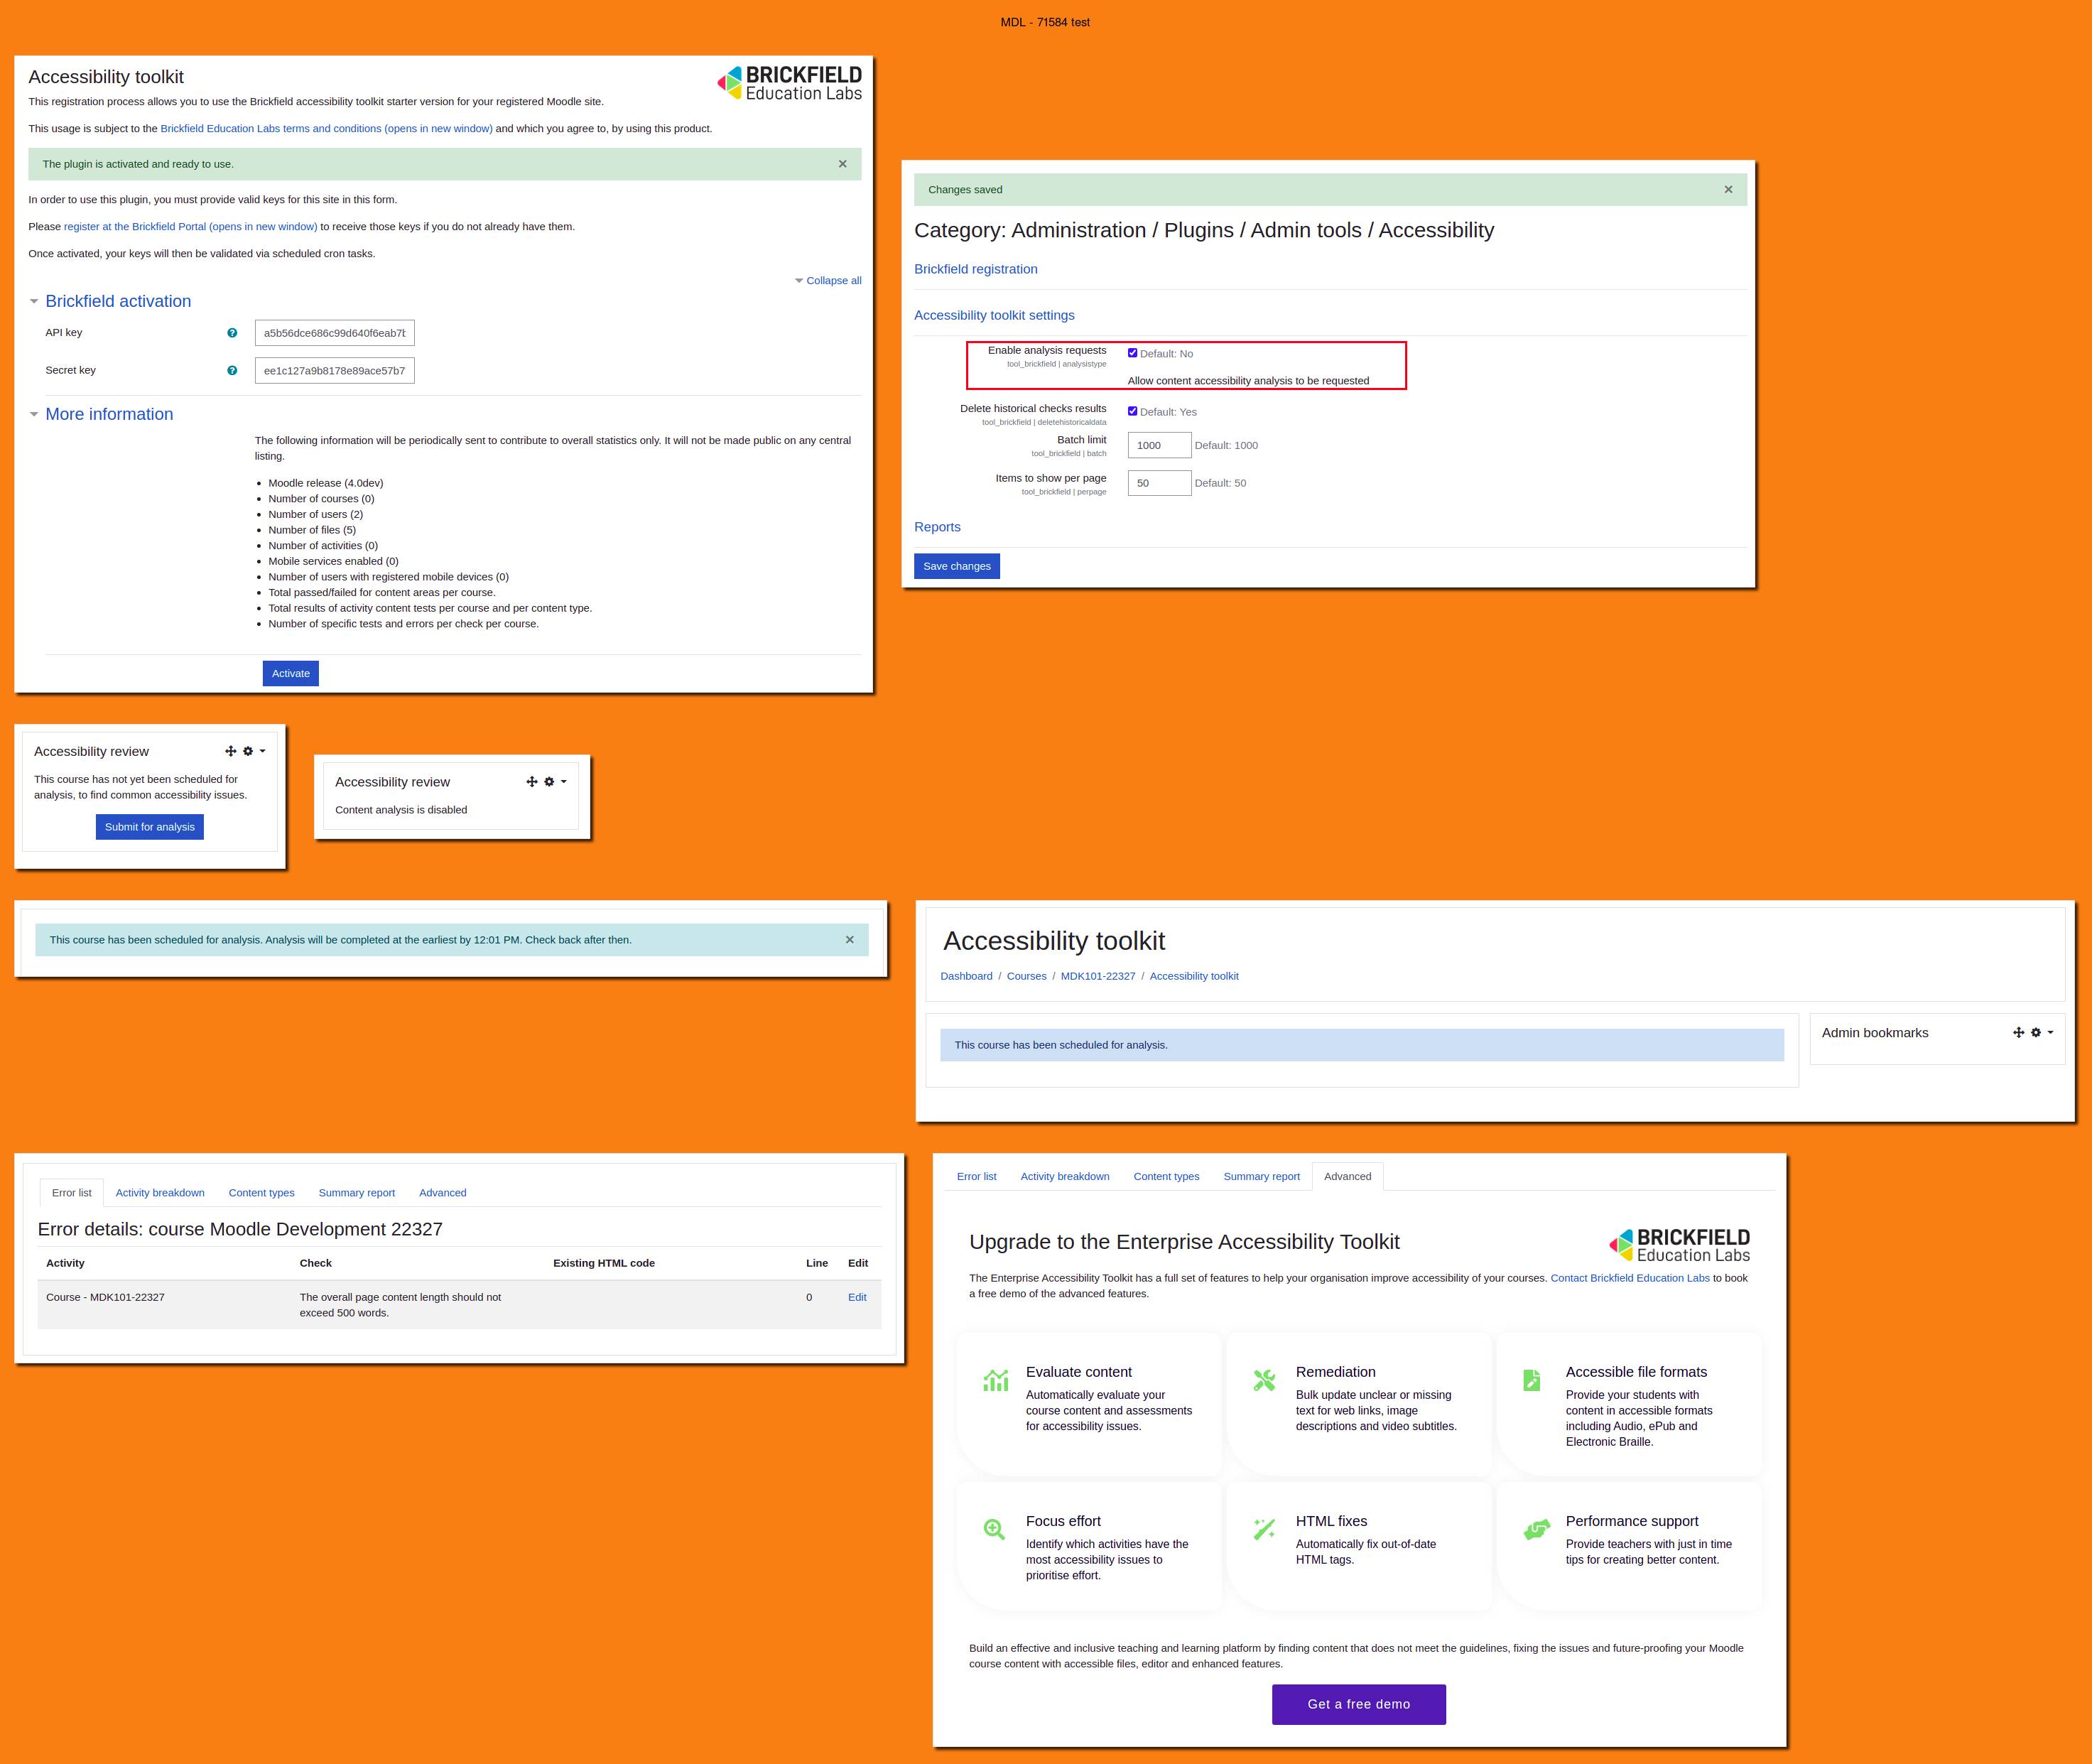
Task: Go to MDK101-22327 breadcrumb
Action: tap(1098, 976)
